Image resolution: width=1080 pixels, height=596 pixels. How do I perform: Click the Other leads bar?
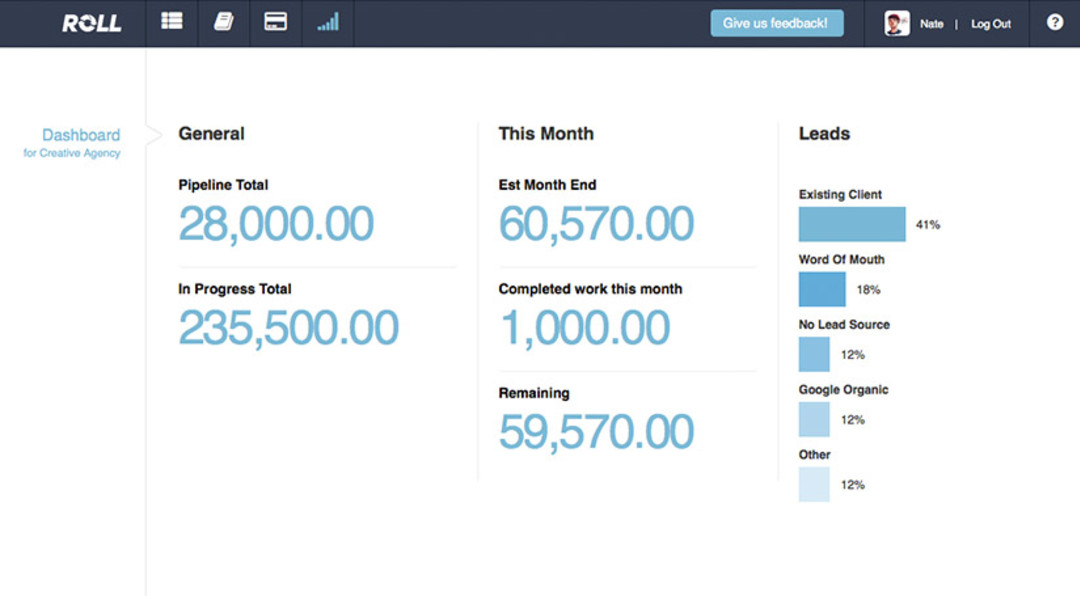tap(814, 484)
